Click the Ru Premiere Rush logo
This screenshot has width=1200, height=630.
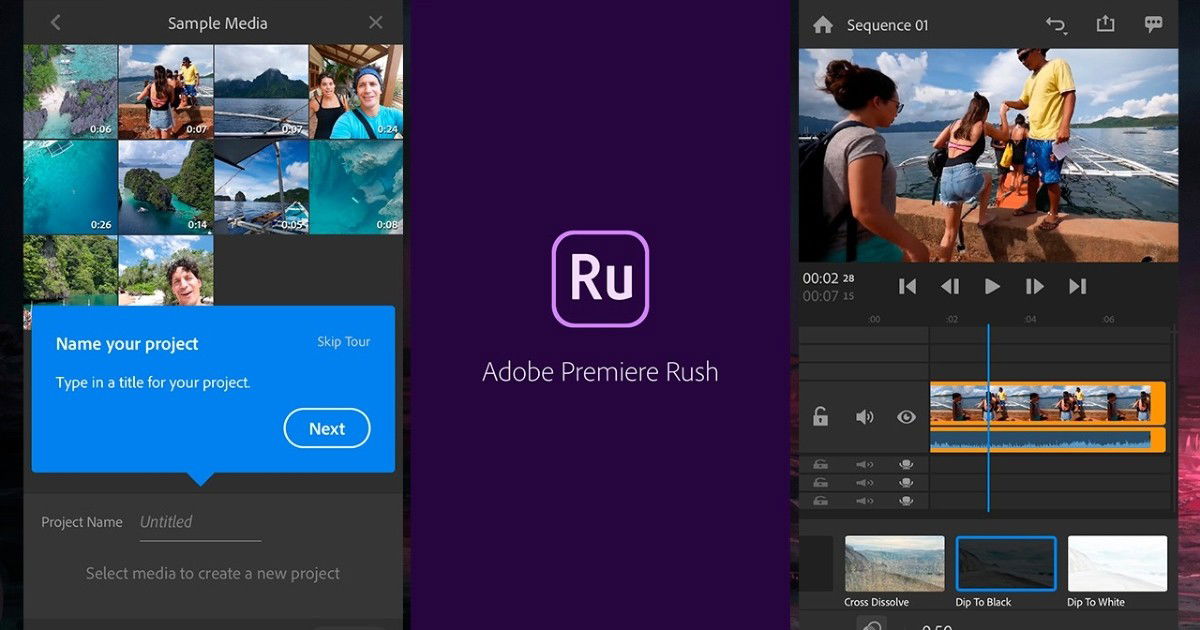point(600,278)
